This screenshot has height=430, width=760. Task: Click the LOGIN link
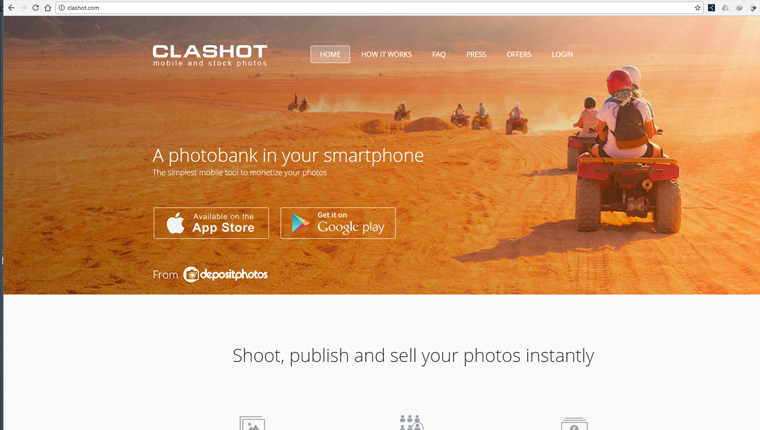[562, 54]
